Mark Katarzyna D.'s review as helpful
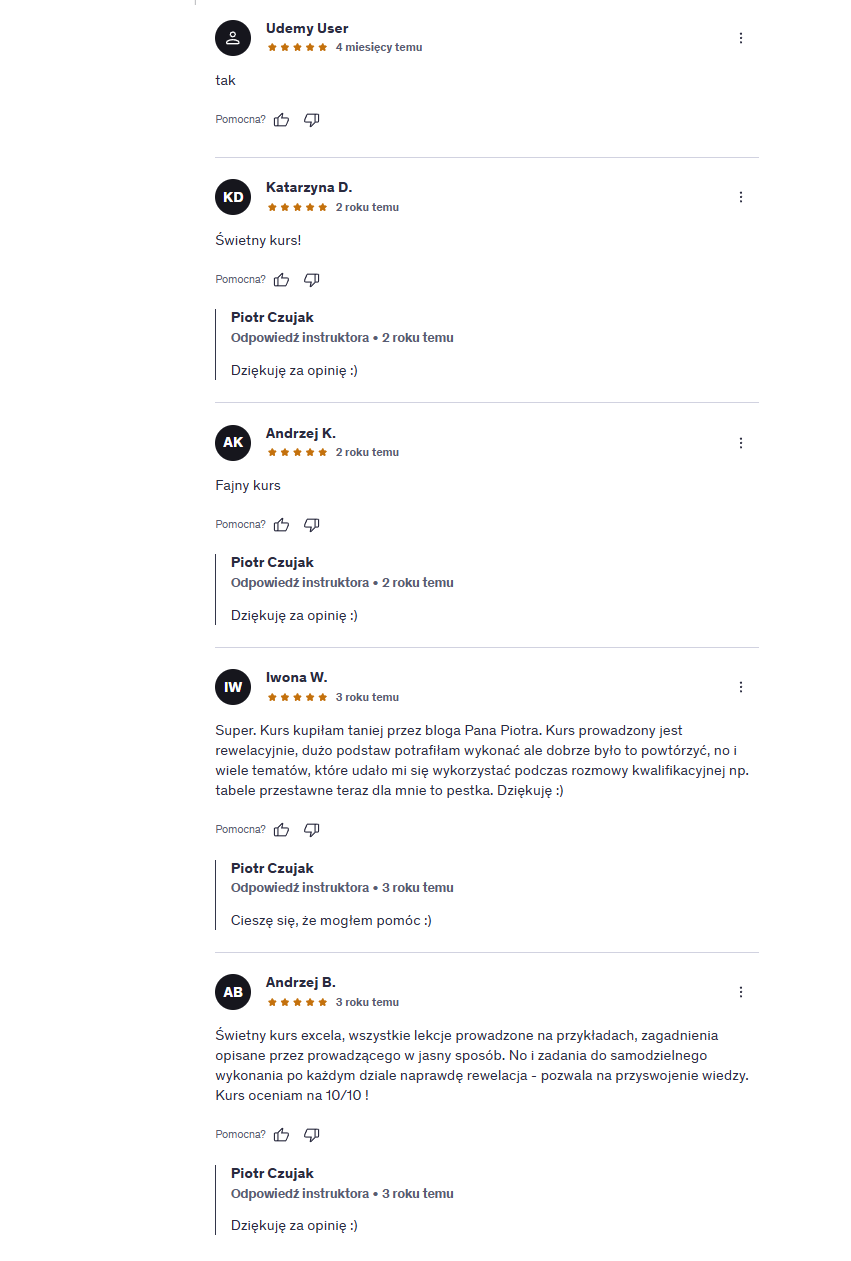Image resolution: width=851 pixels, height=1261 pixels. coord(282,280)
